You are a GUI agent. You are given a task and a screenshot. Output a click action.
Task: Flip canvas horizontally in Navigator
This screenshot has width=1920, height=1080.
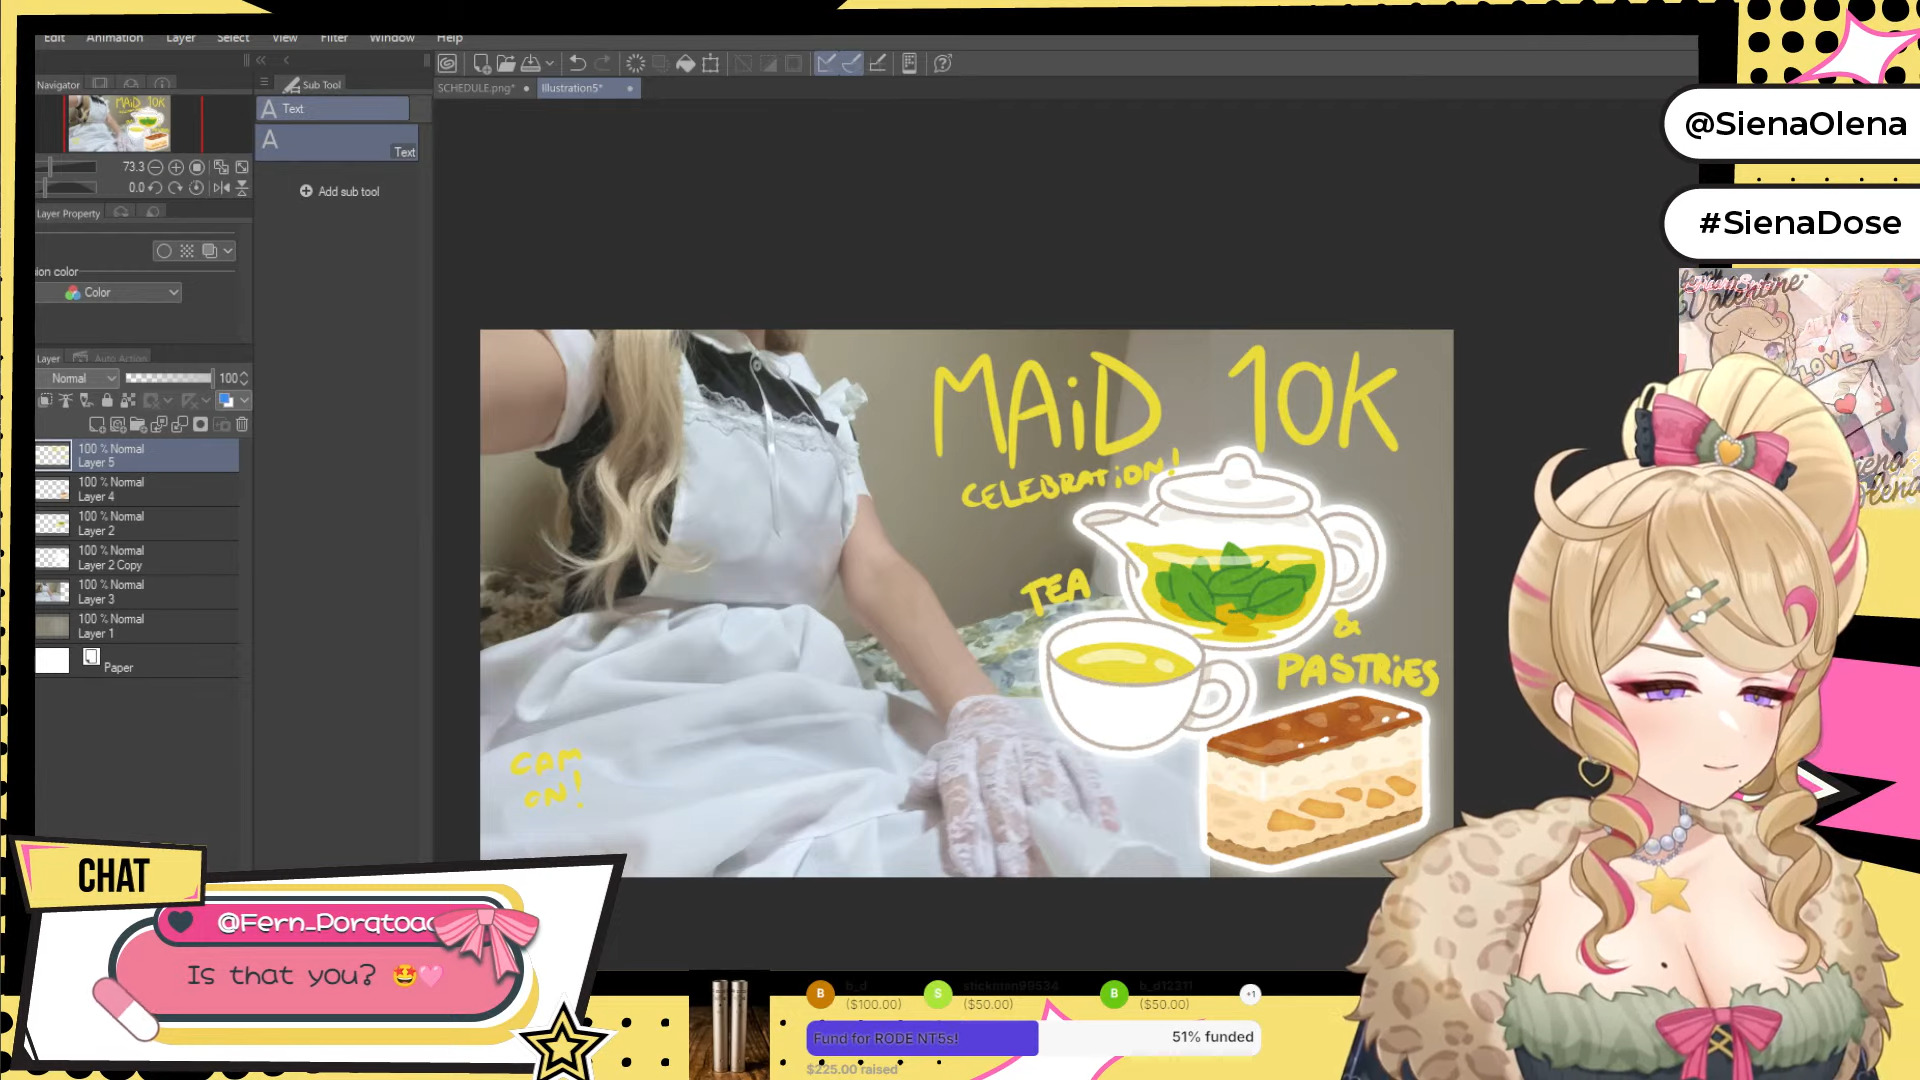[221, 188]
